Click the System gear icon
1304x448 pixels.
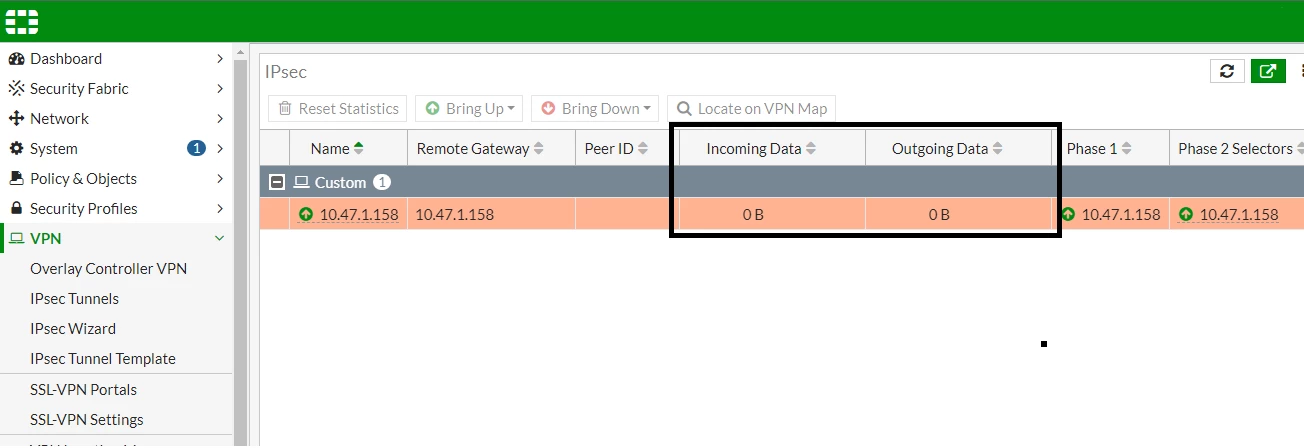click(x=16, y=149)
